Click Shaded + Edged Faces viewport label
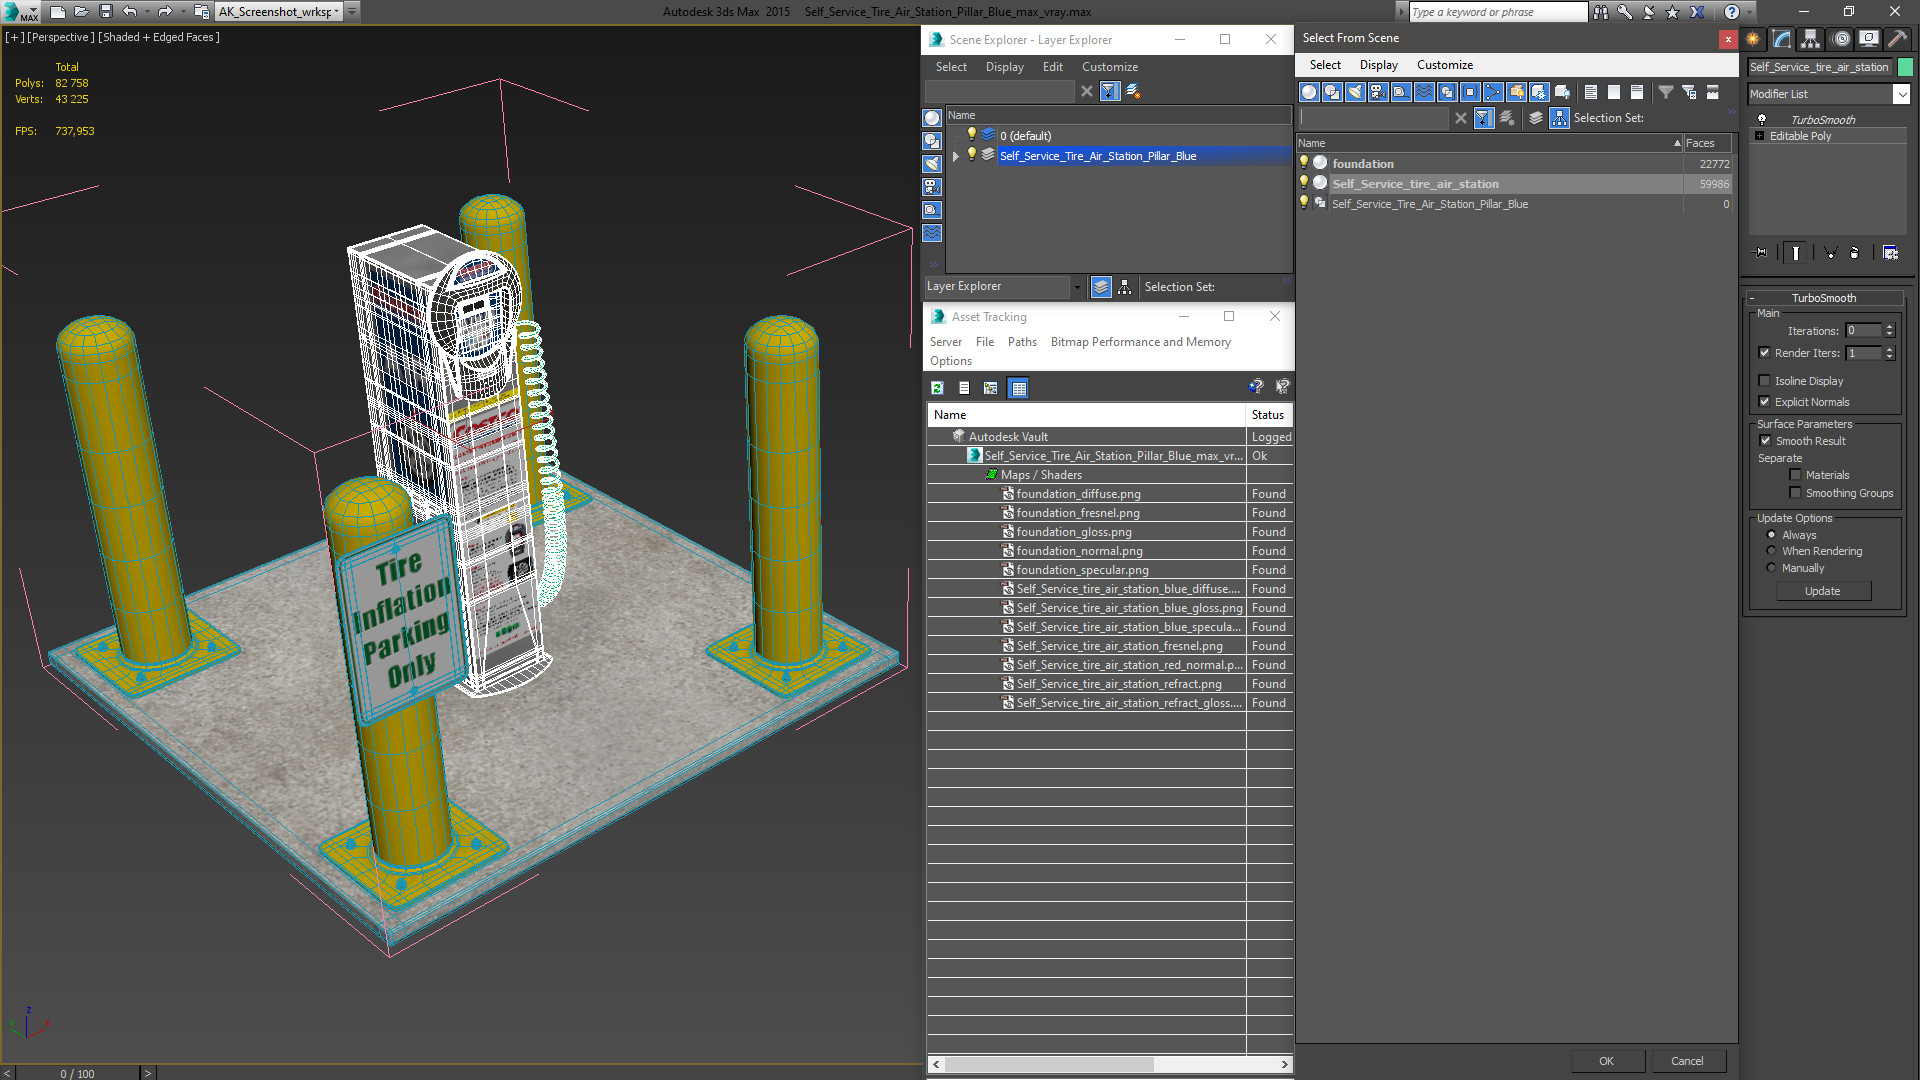 (159, 37)
